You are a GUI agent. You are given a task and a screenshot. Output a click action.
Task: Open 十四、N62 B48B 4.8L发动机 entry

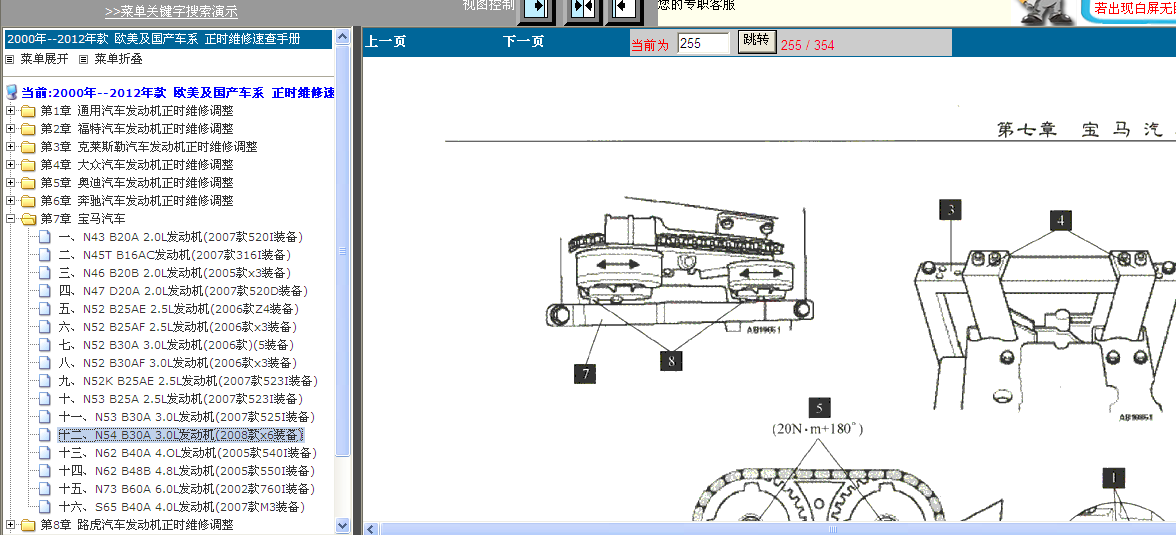pyautogui.click(x=187, y=471)
